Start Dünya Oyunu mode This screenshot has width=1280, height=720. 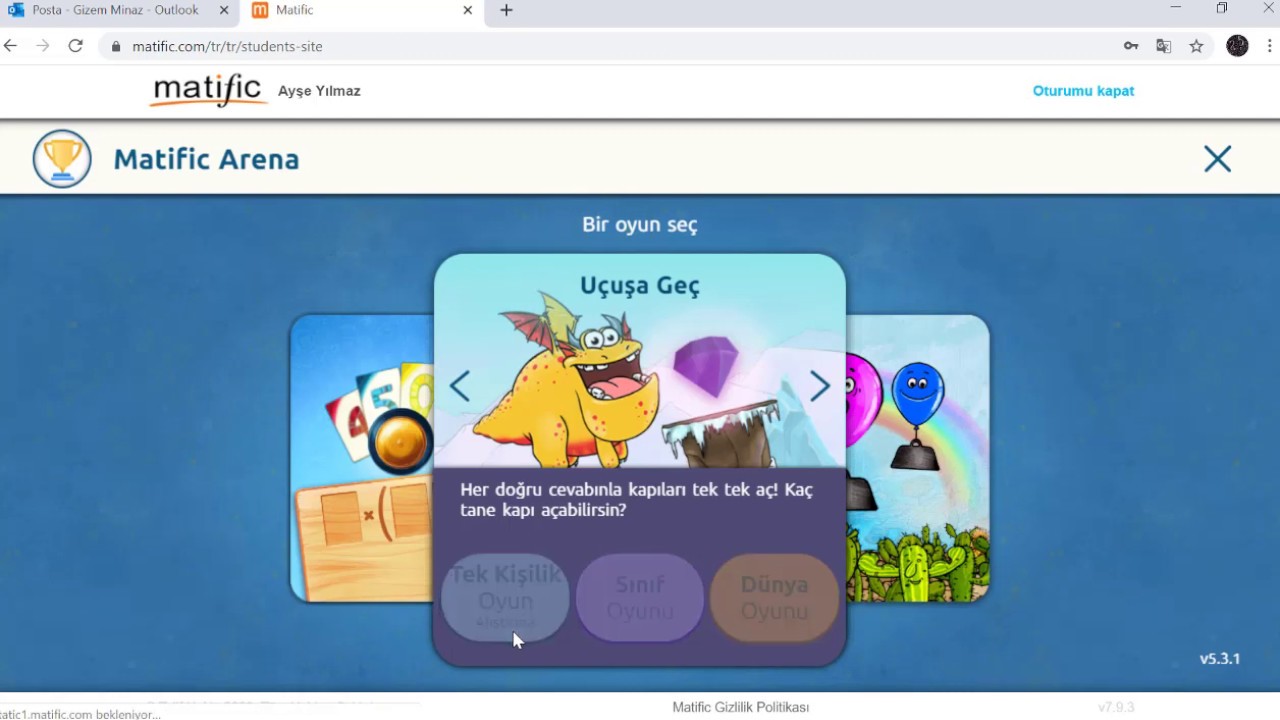tap(774, 598)
